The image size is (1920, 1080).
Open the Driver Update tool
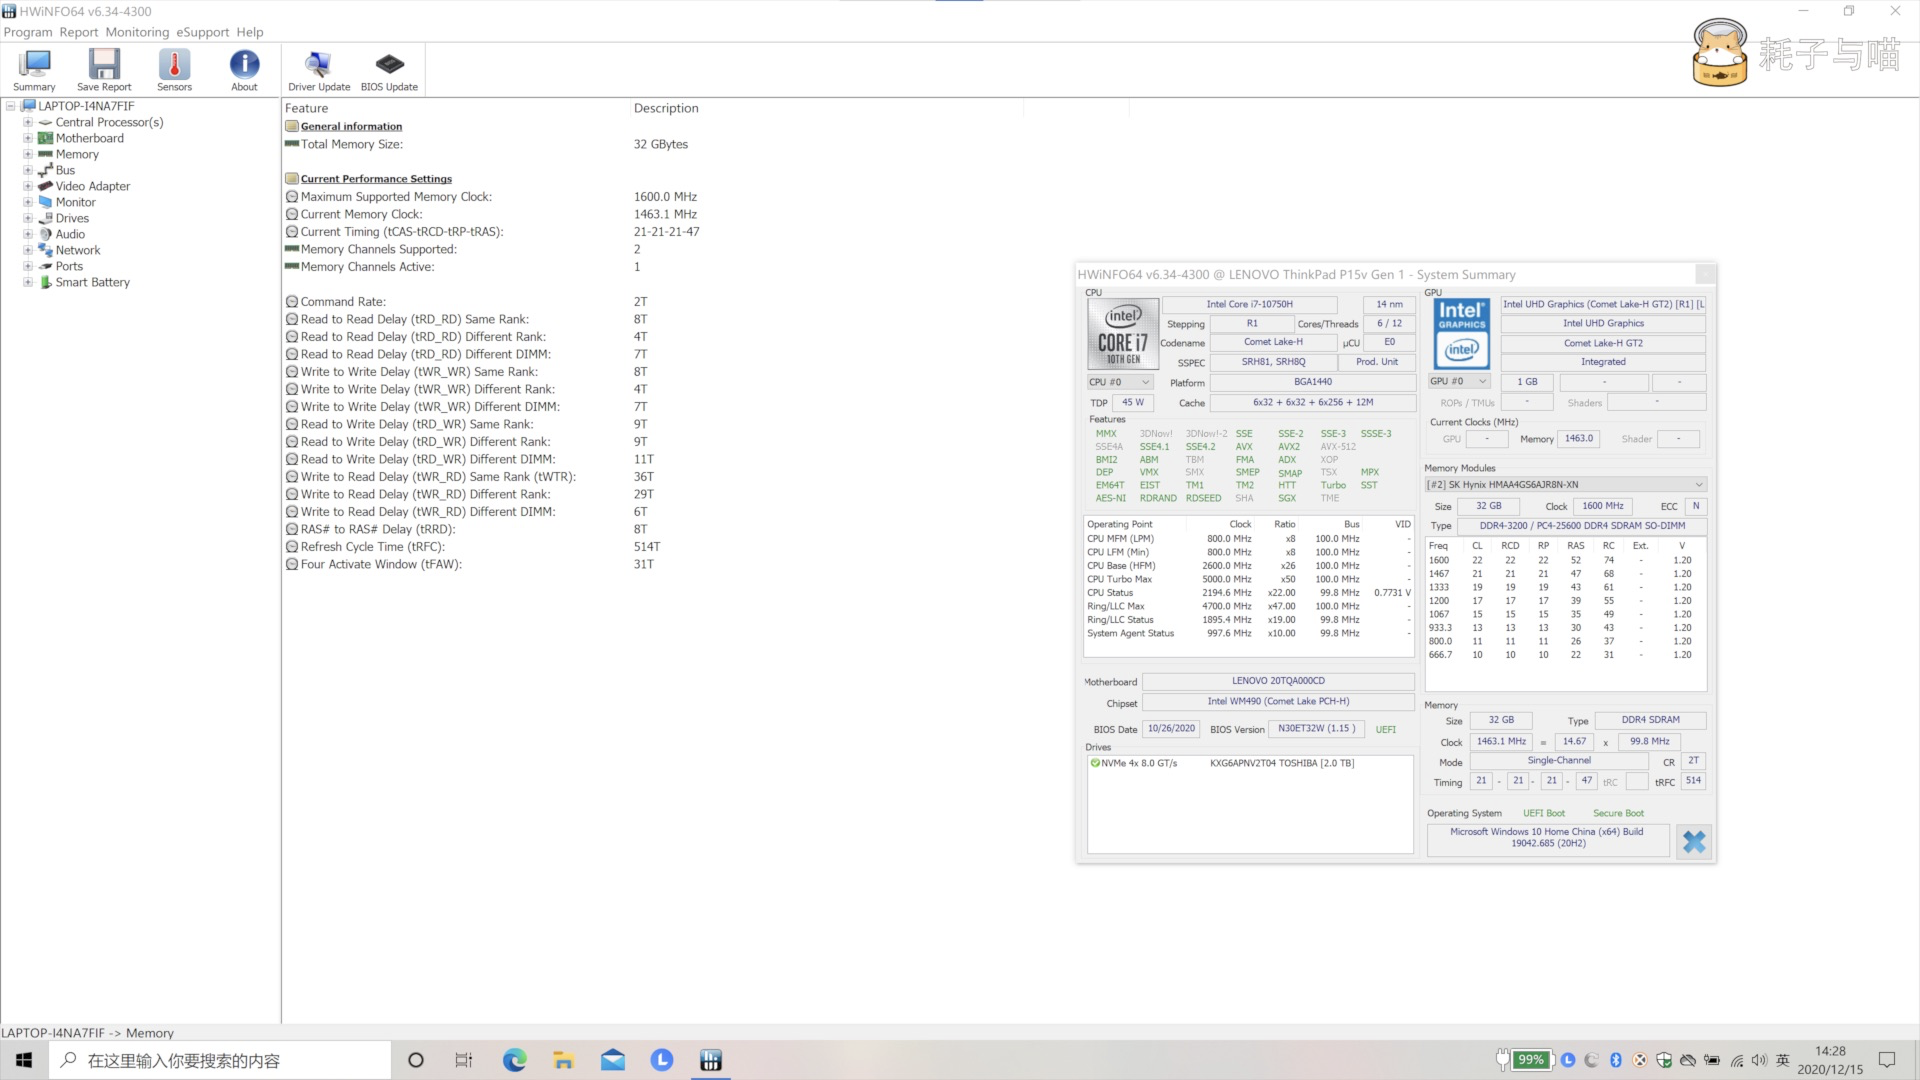319,70
